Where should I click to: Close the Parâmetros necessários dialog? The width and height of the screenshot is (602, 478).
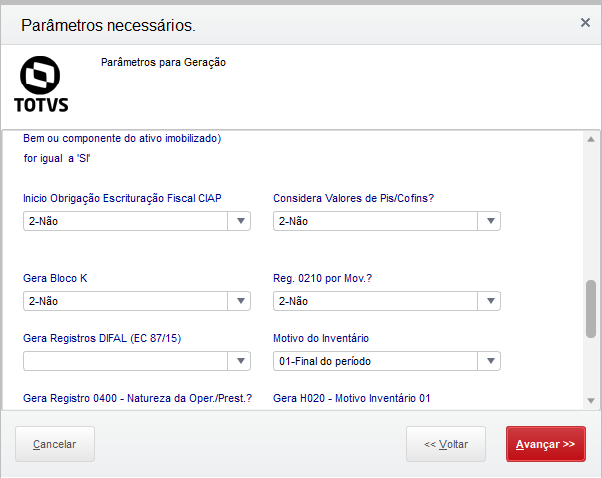coord(585,23)
